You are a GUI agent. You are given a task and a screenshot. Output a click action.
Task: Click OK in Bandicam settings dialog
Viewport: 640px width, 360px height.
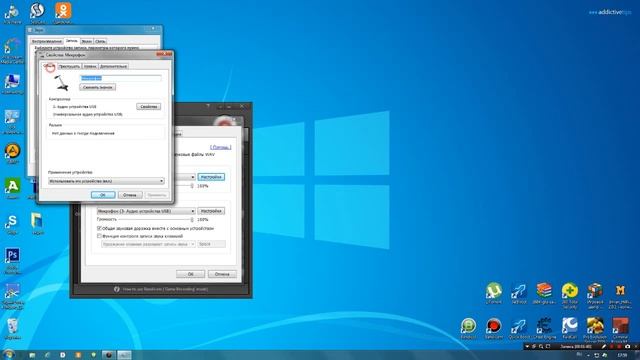tap(190, 274)
